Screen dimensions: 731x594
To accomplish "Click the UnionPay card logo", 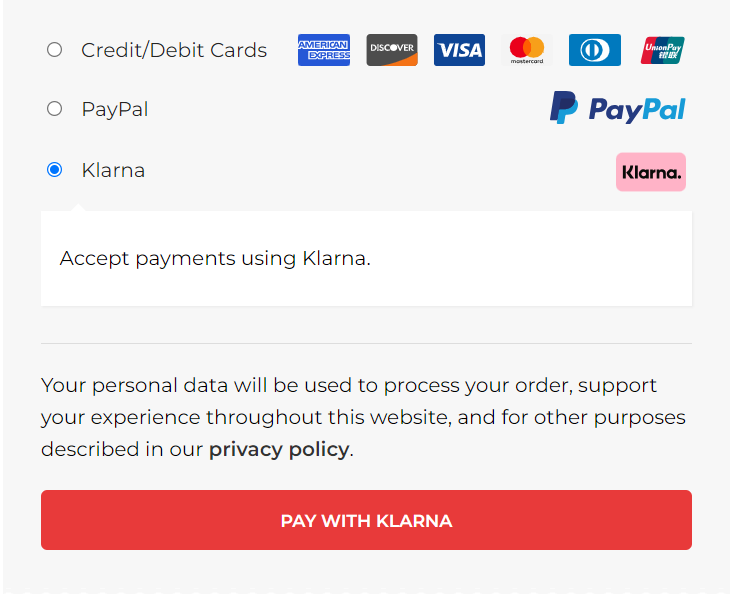I will (662, 50).
